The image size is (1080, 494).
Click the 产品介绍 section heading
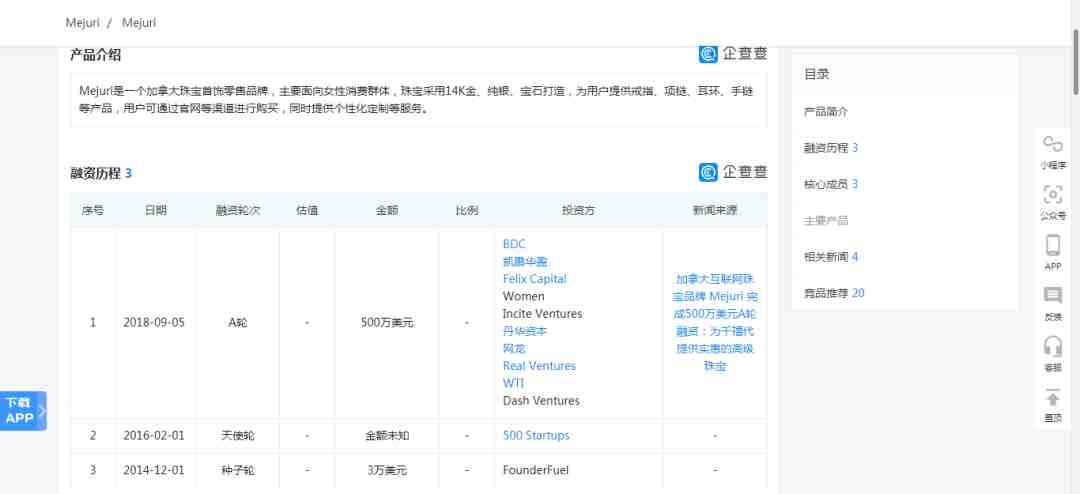(95, 55)
